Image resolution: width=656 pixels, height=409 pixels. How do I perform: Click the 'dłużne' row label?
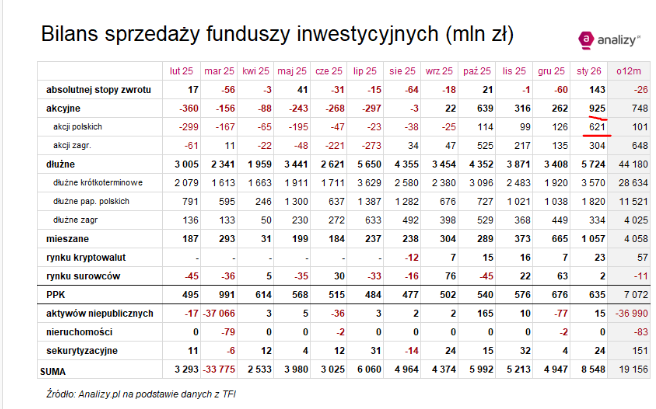point(60,164)
